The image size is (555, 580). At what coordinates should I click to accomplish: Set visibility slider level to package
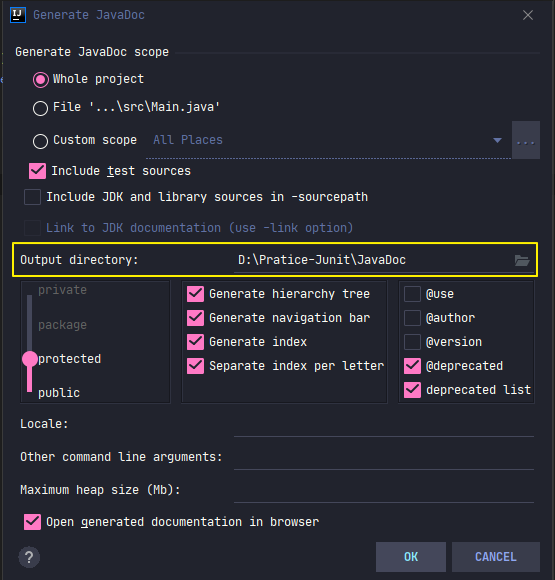[62, 325]
